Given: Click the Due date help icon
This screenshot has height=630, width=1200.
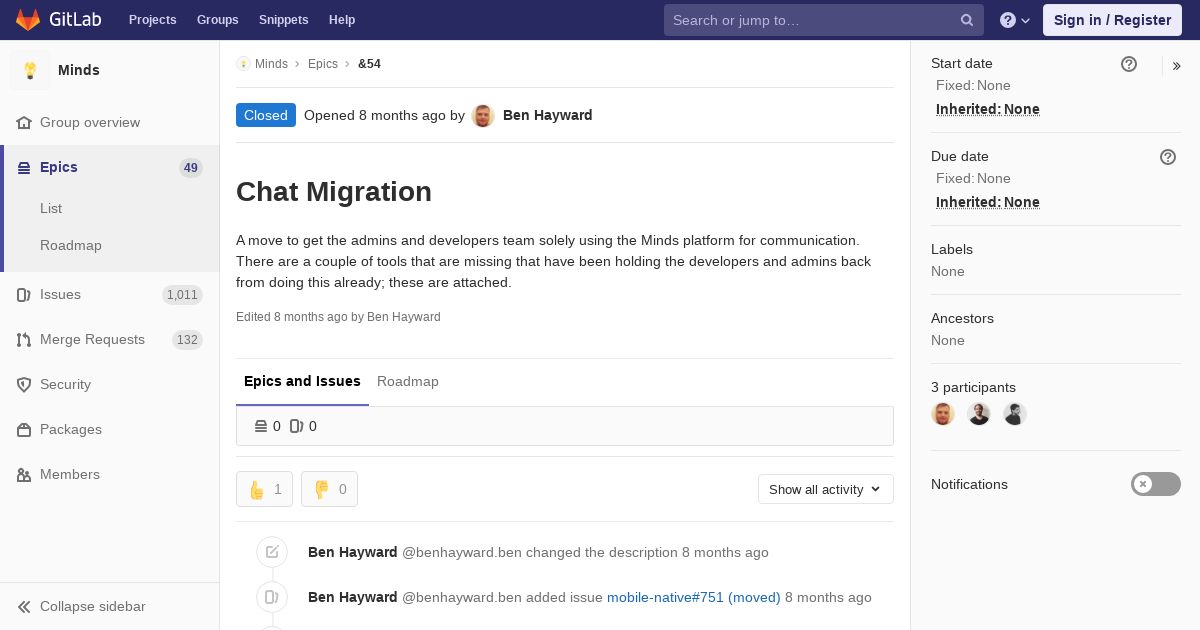Looking at the screenshot, I should click(1168, 157).
